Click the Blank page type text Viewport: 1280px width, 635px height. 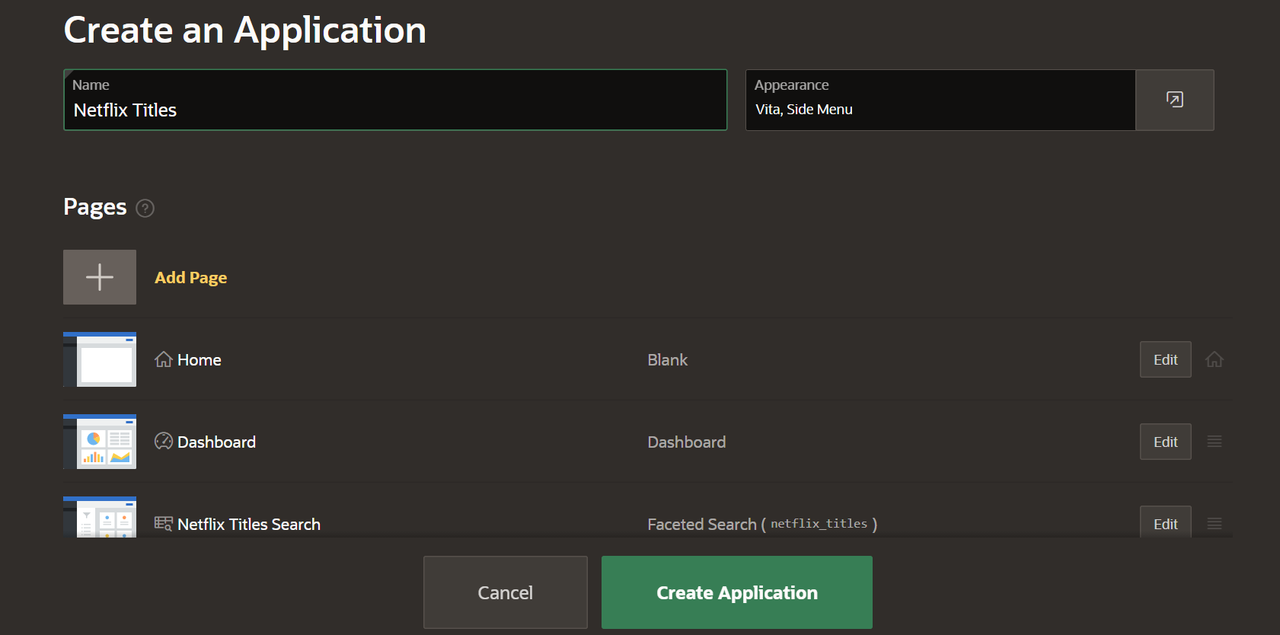(668, 360)
